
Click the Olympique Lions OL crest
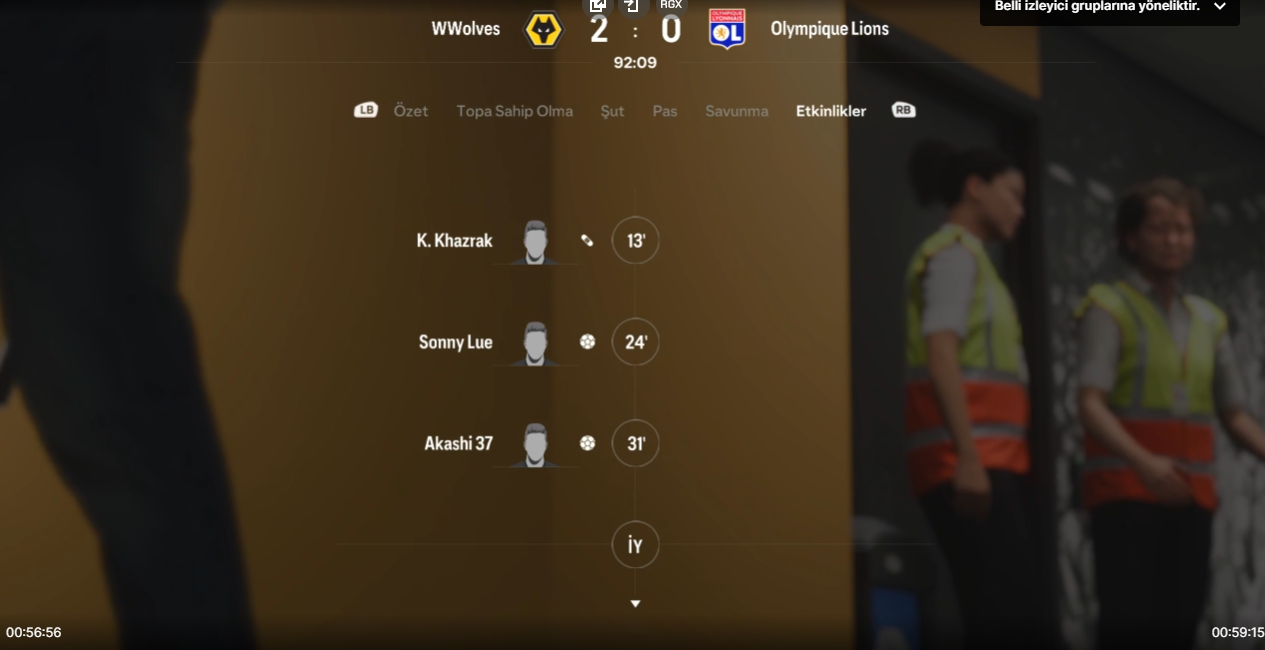[727, 29]
